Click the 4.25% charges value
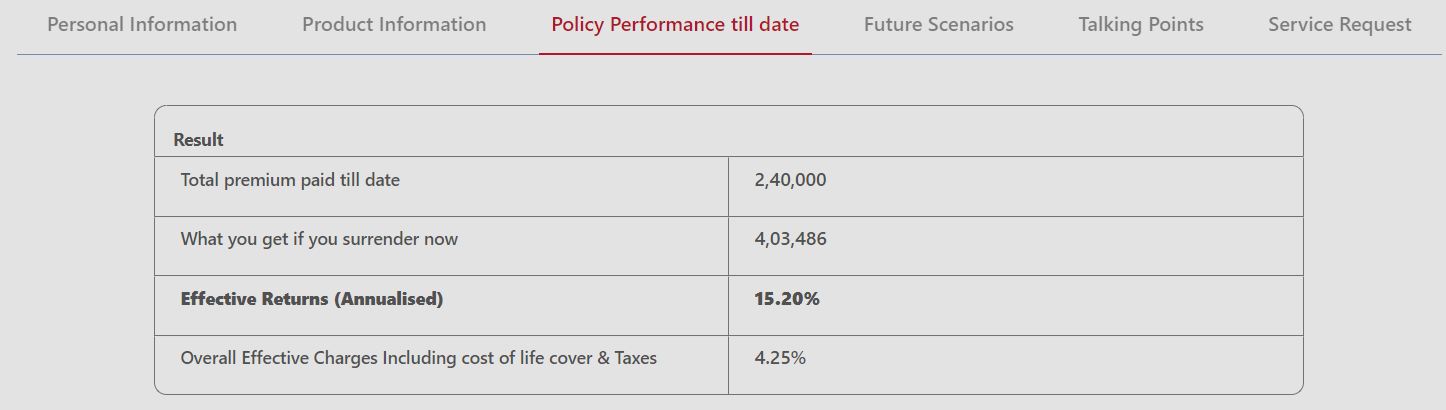 (780, 357)
